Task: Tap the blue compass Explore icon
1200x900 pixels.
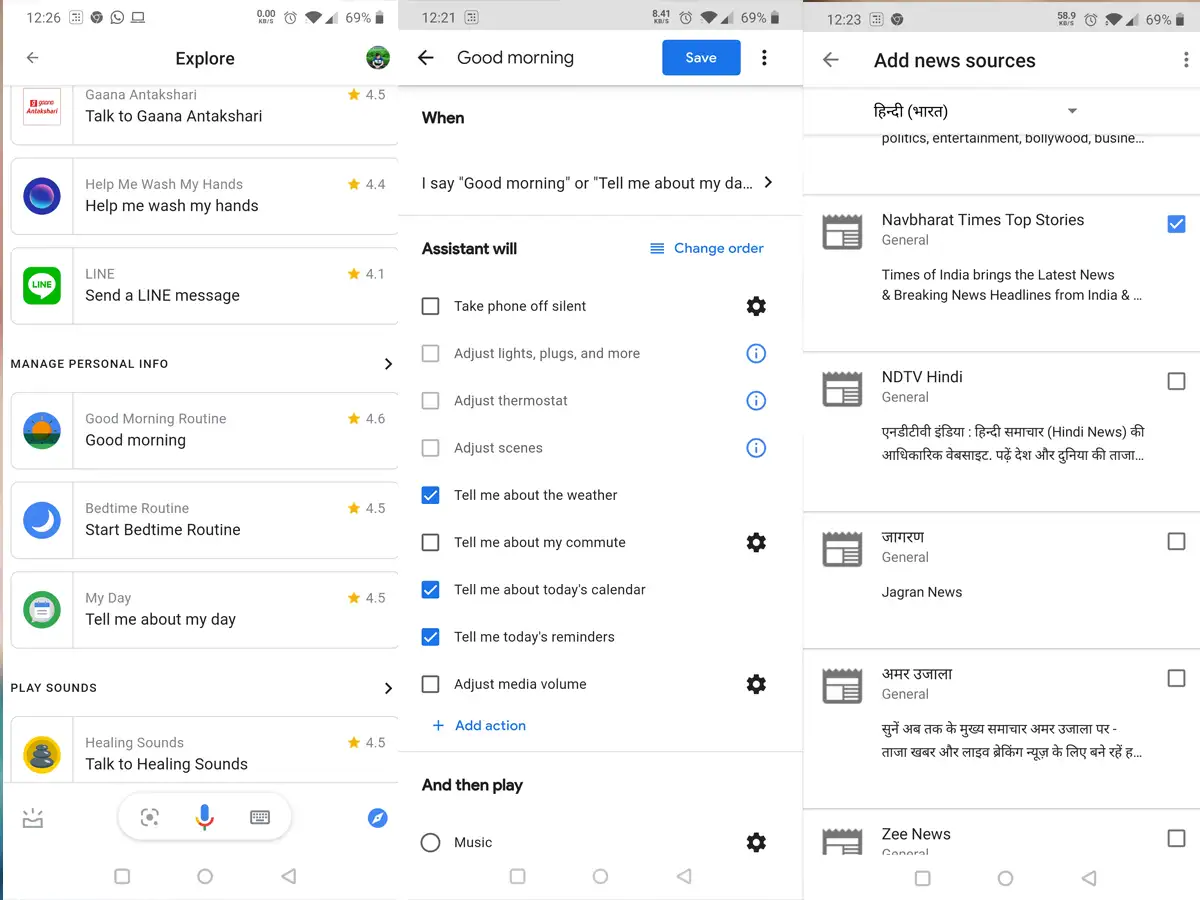Action: tap(377, 818)
